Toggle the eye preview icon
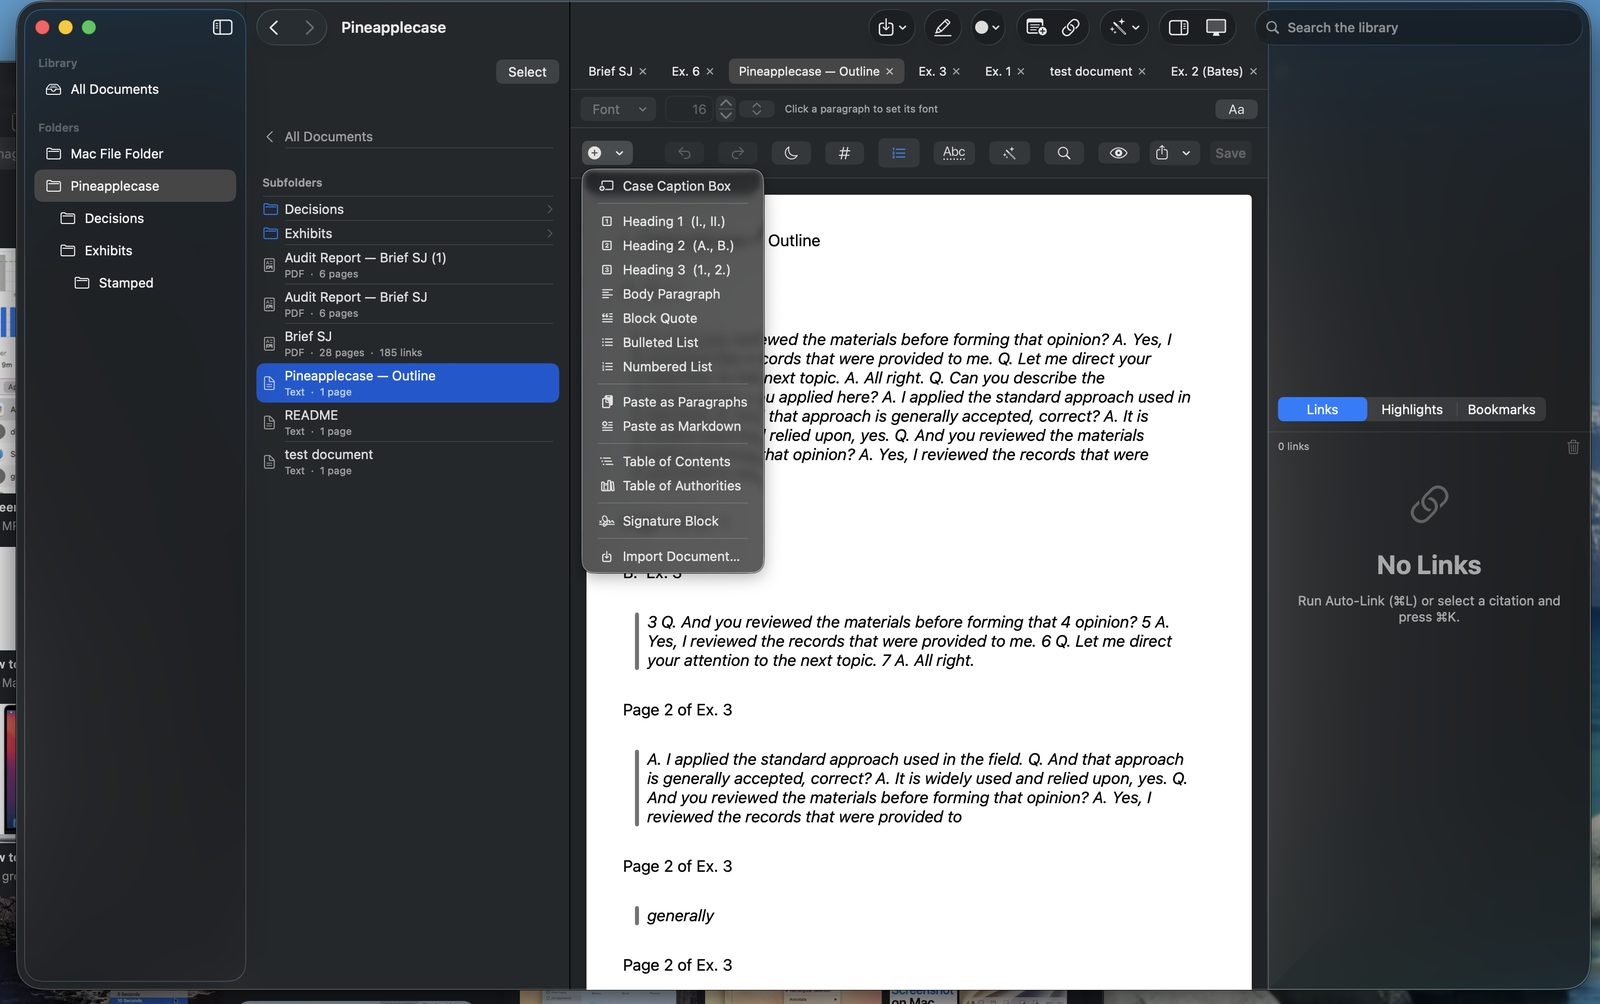 tap(1118, 153)
